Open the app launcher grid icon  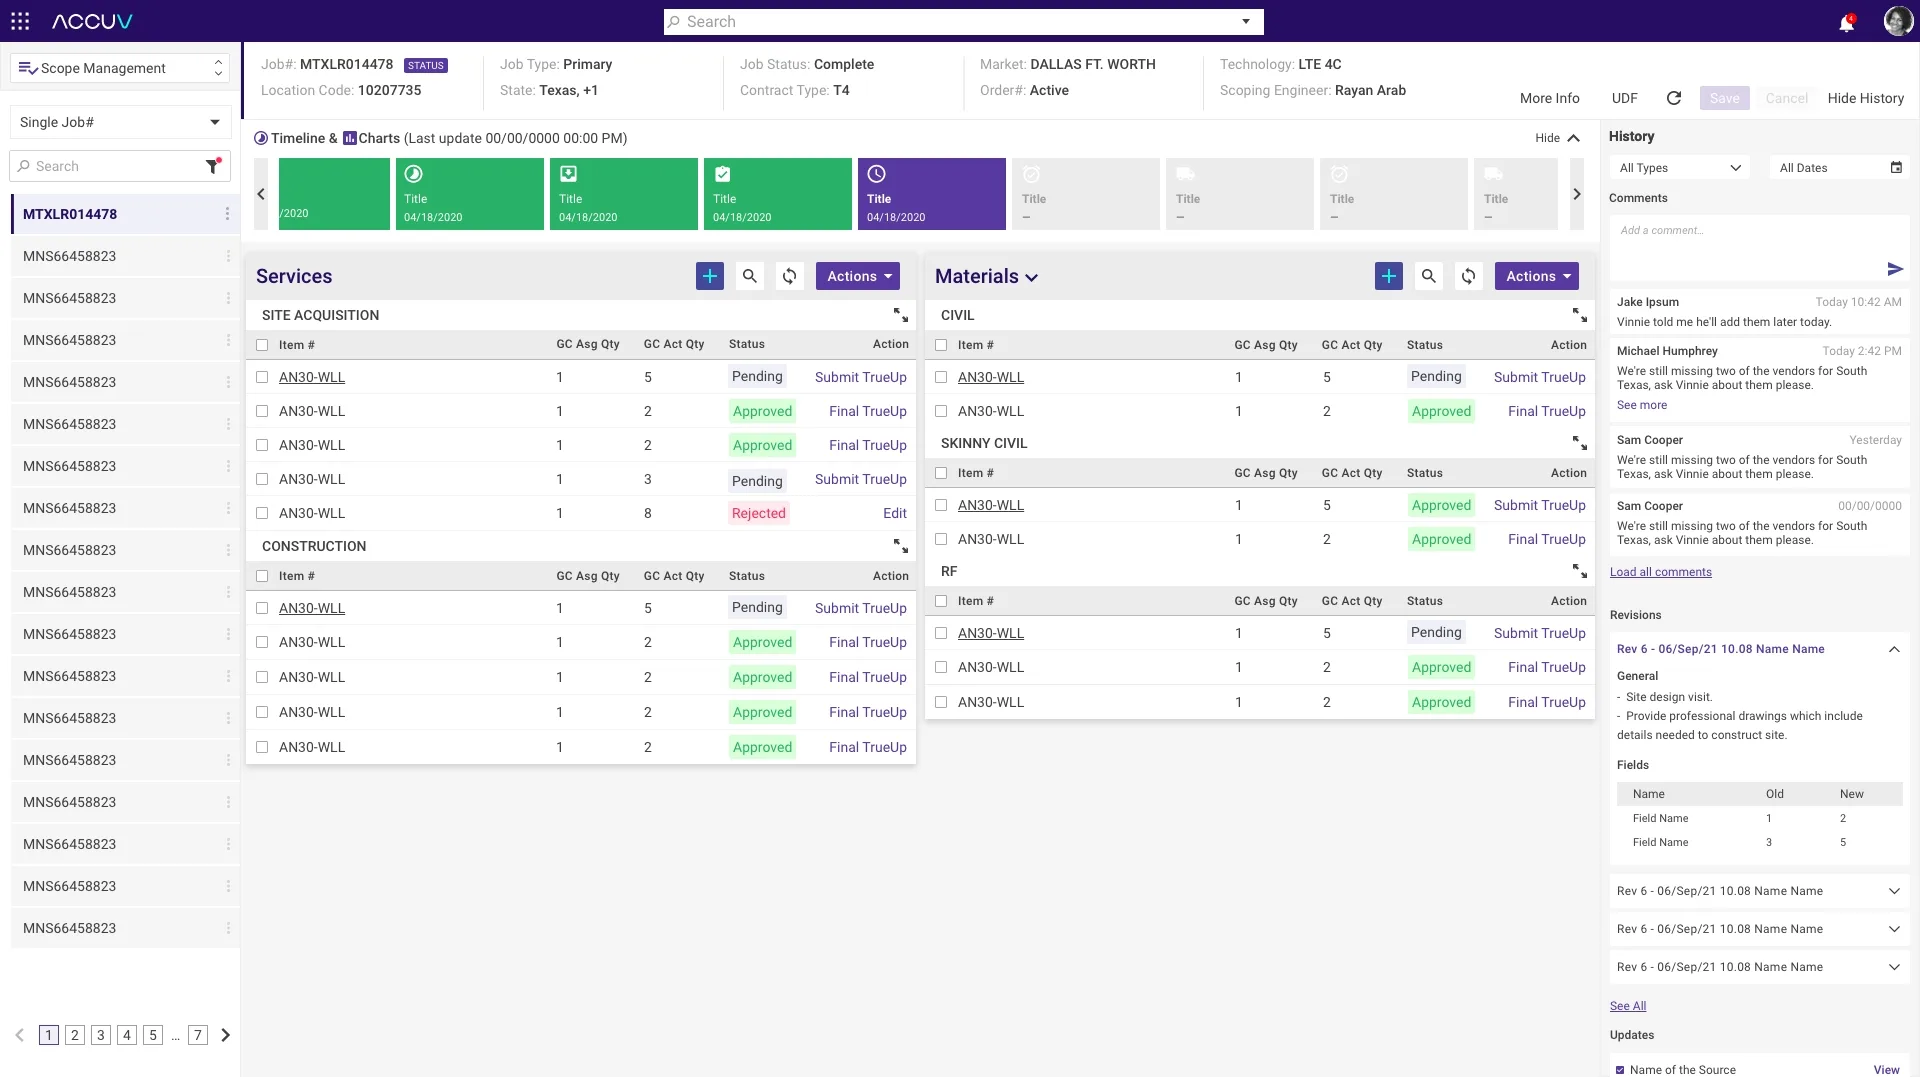coord(20,21)
